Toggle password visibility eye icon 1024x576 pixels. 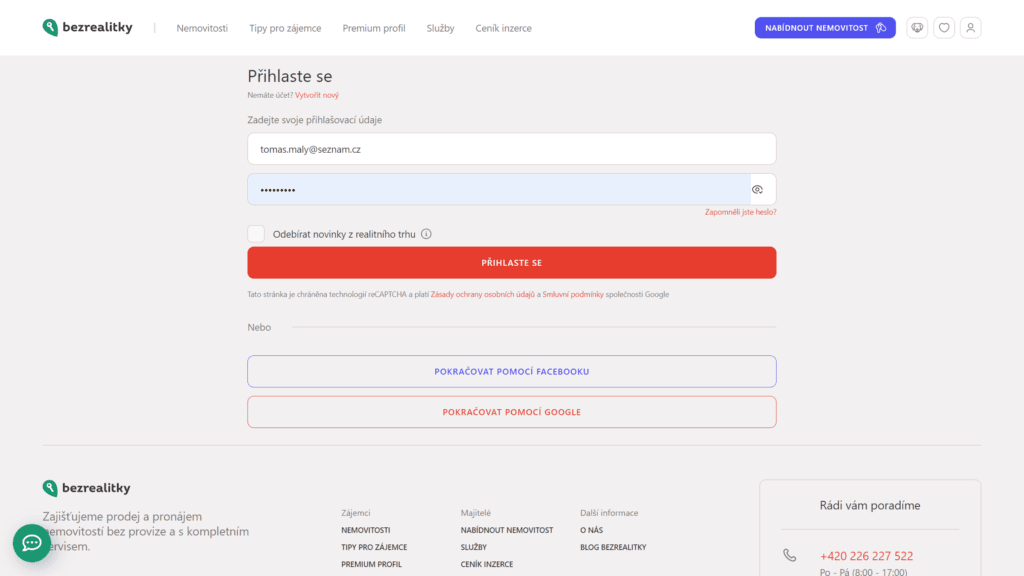757,190
